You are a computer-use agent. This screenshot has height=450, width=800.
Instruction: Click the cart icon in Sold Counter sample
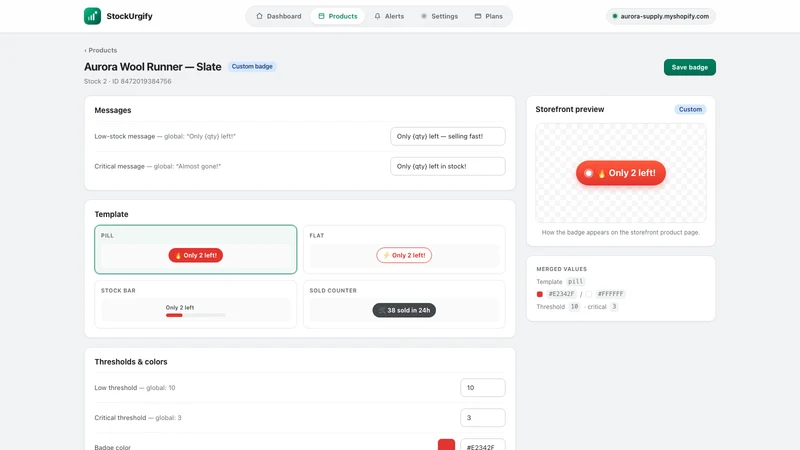(382, 310)
